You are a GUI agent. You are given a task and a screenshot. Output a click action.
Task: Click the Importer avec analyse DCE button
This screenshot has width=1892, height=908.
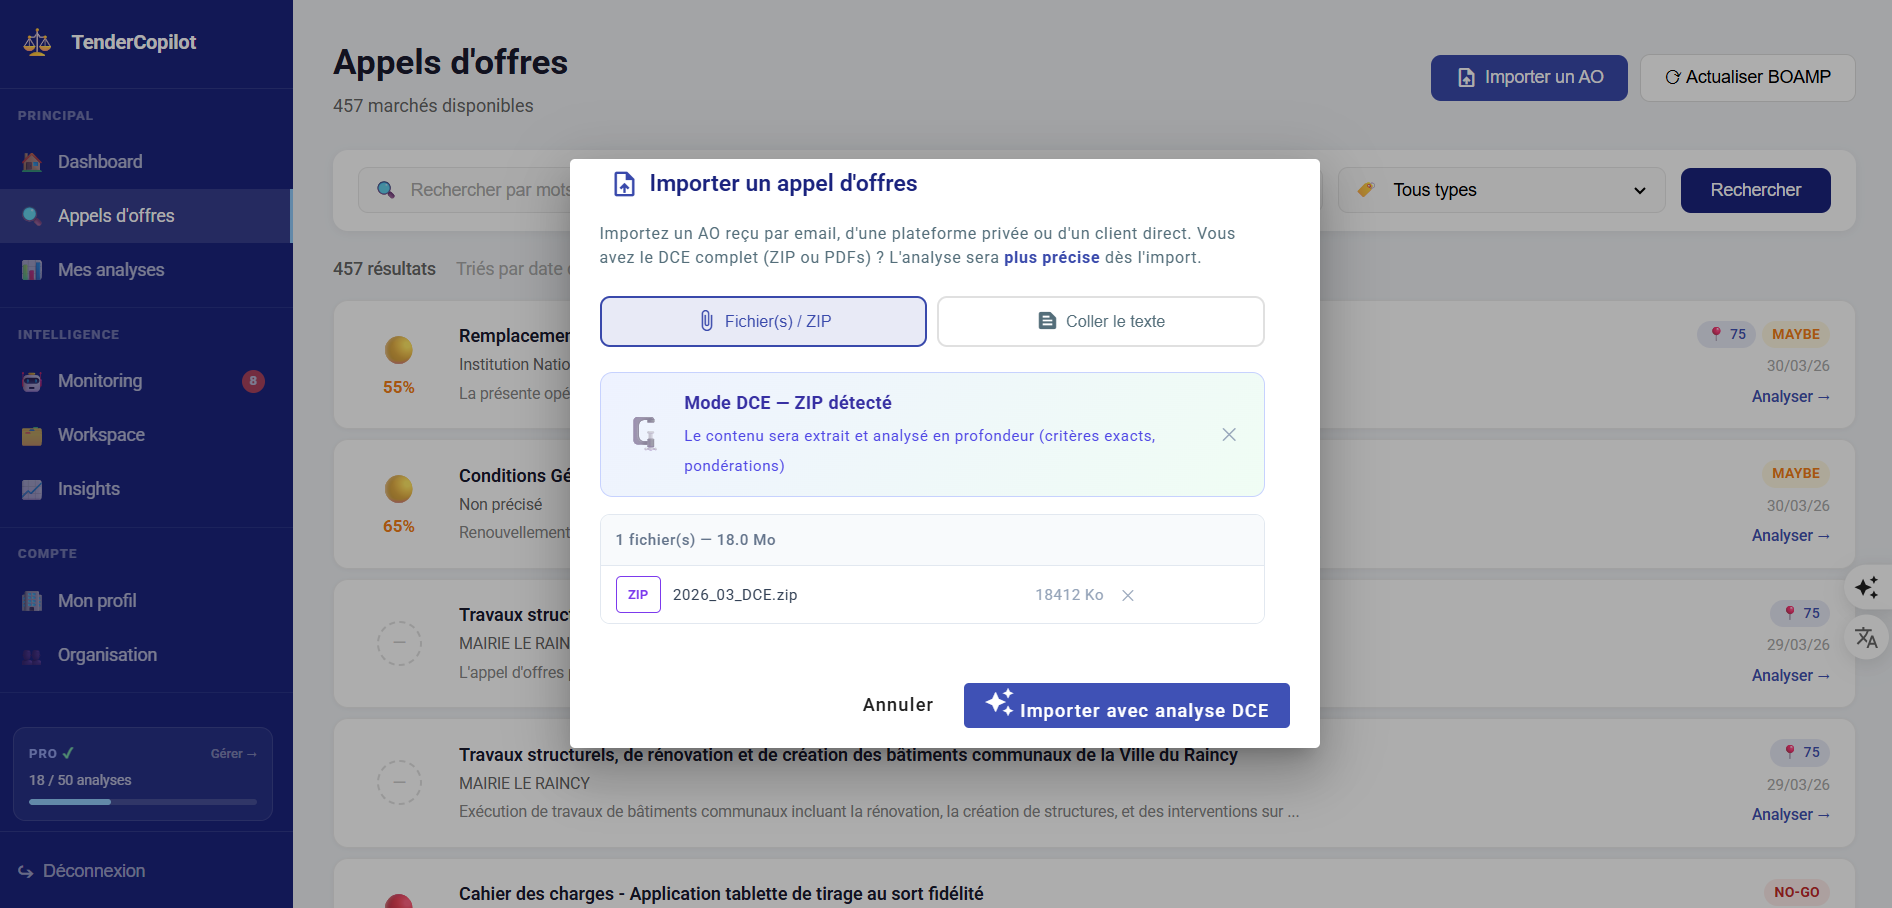pyautogui.click(x=1126, y=705)
